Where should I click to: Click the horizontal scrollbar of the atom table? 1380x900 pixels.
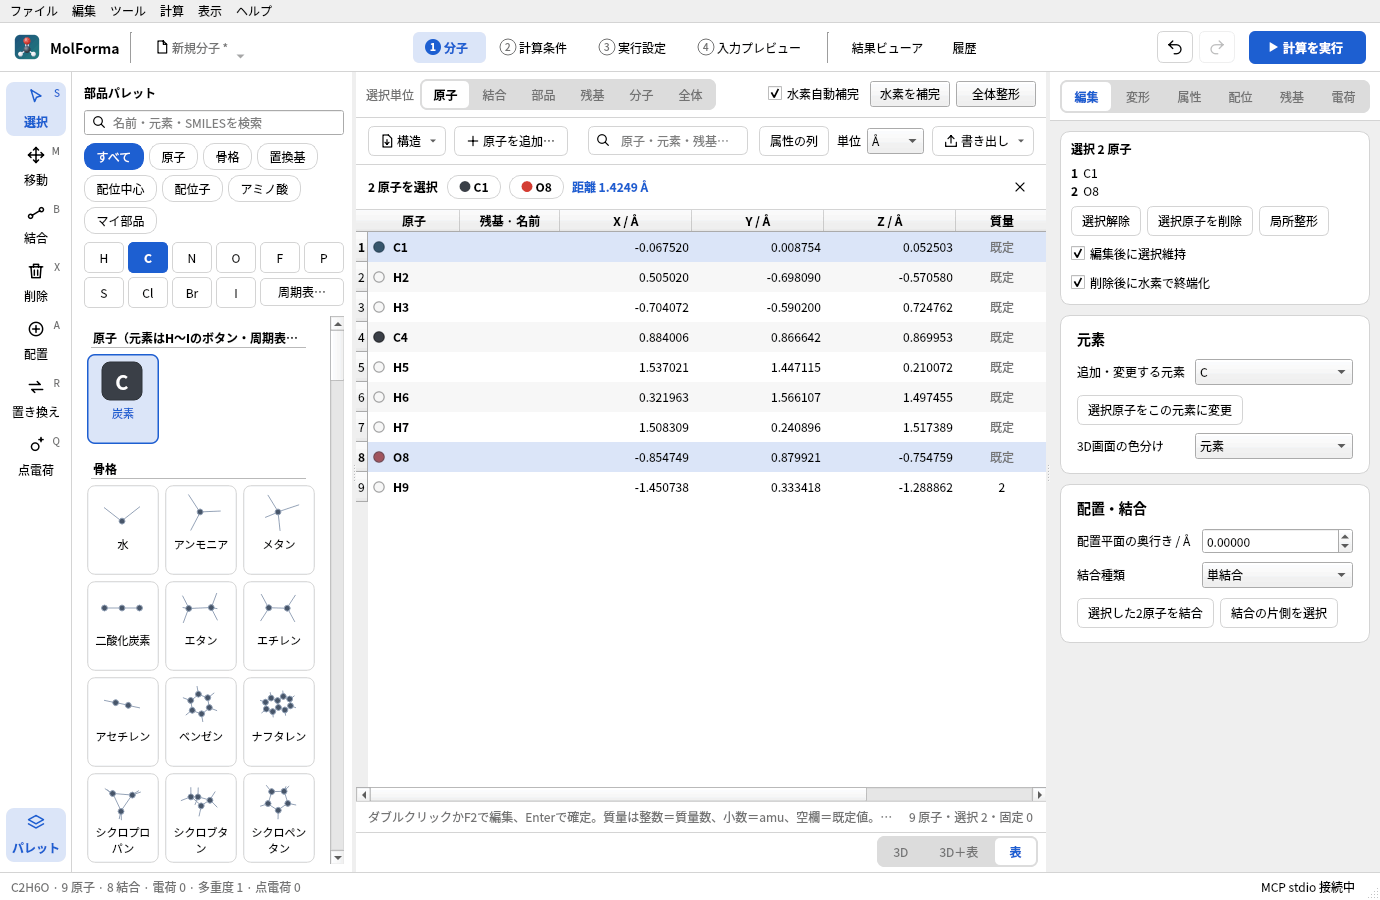(x=701, y=795)
